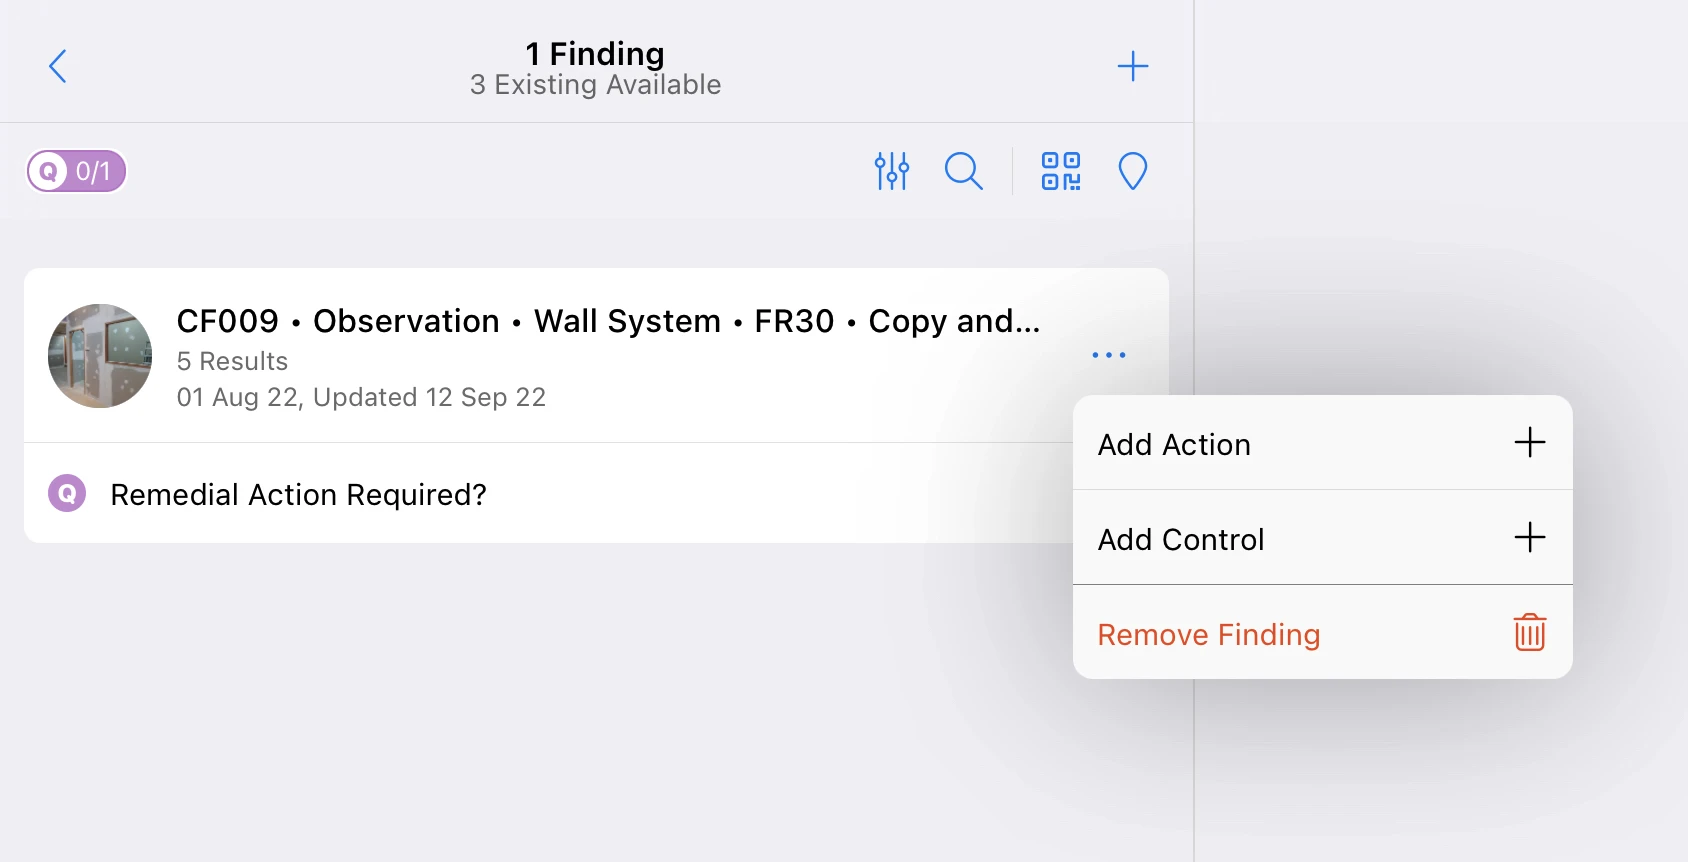Viewport: 1688px width, 862px height.
Task: Open the QR code scanner icon
Action: pos(1061,171)
